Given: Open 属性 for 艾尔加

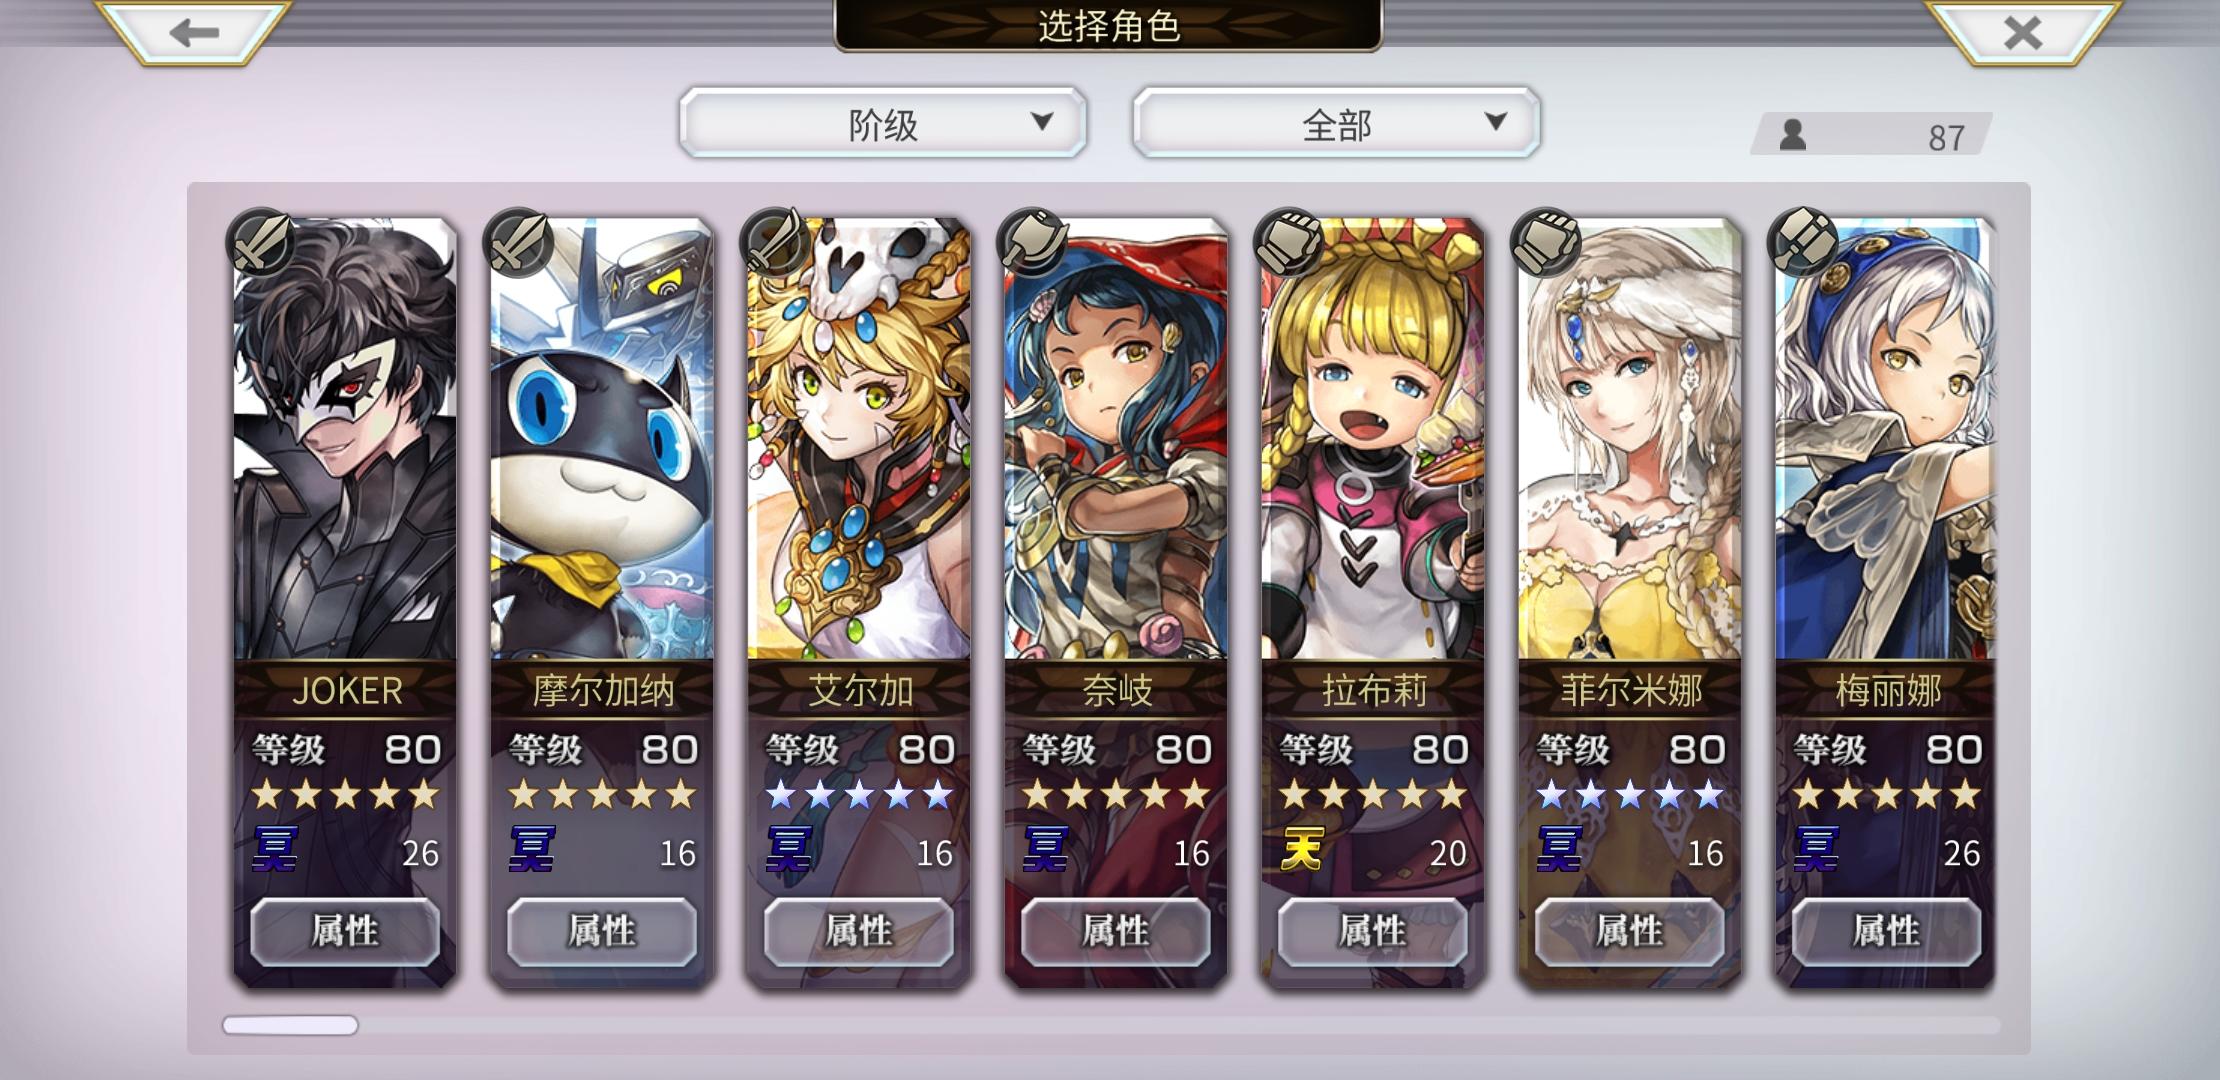Looking at the screenshot, I should click(859, 932).
